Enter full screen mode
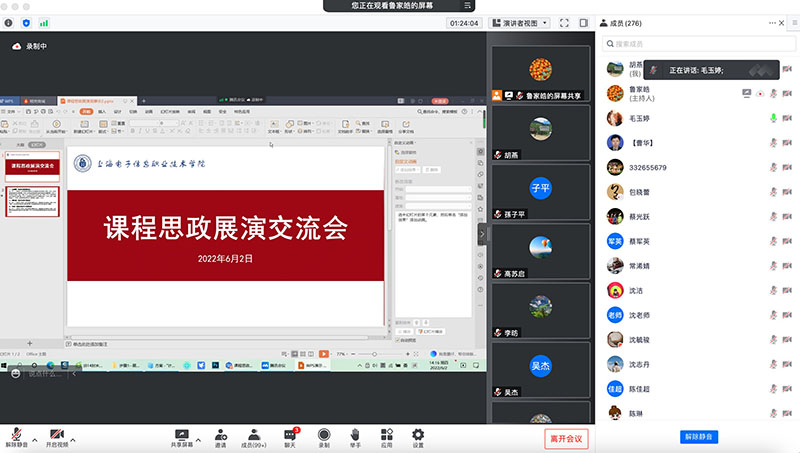This screenshot has height=453, width=800. (x=564, y=22)
